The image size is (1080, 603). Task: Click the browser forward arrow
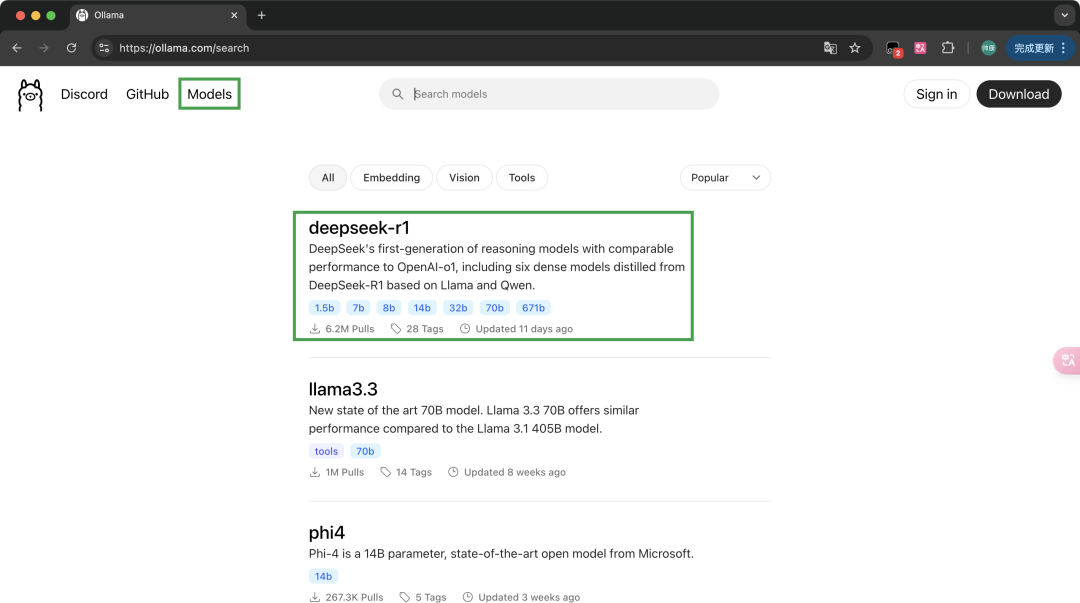pos(44,48)
